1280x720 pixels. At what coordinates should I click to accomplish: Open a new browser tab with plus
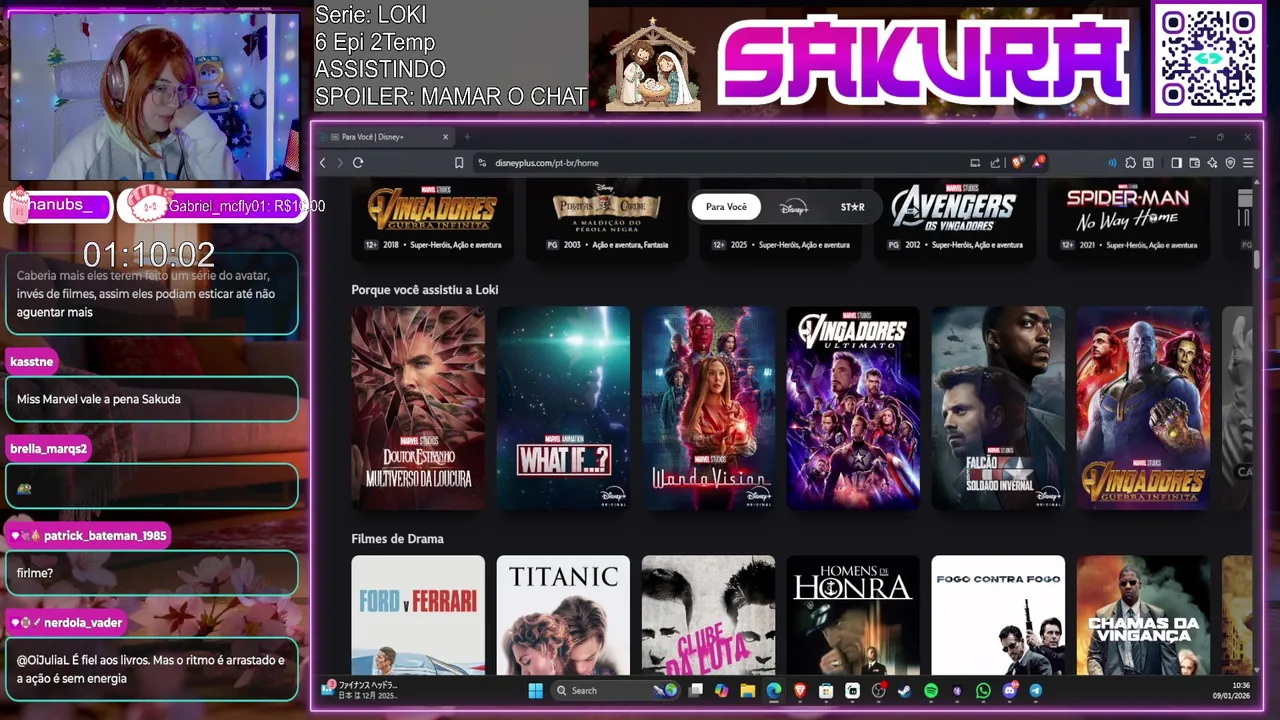point(467,137)
